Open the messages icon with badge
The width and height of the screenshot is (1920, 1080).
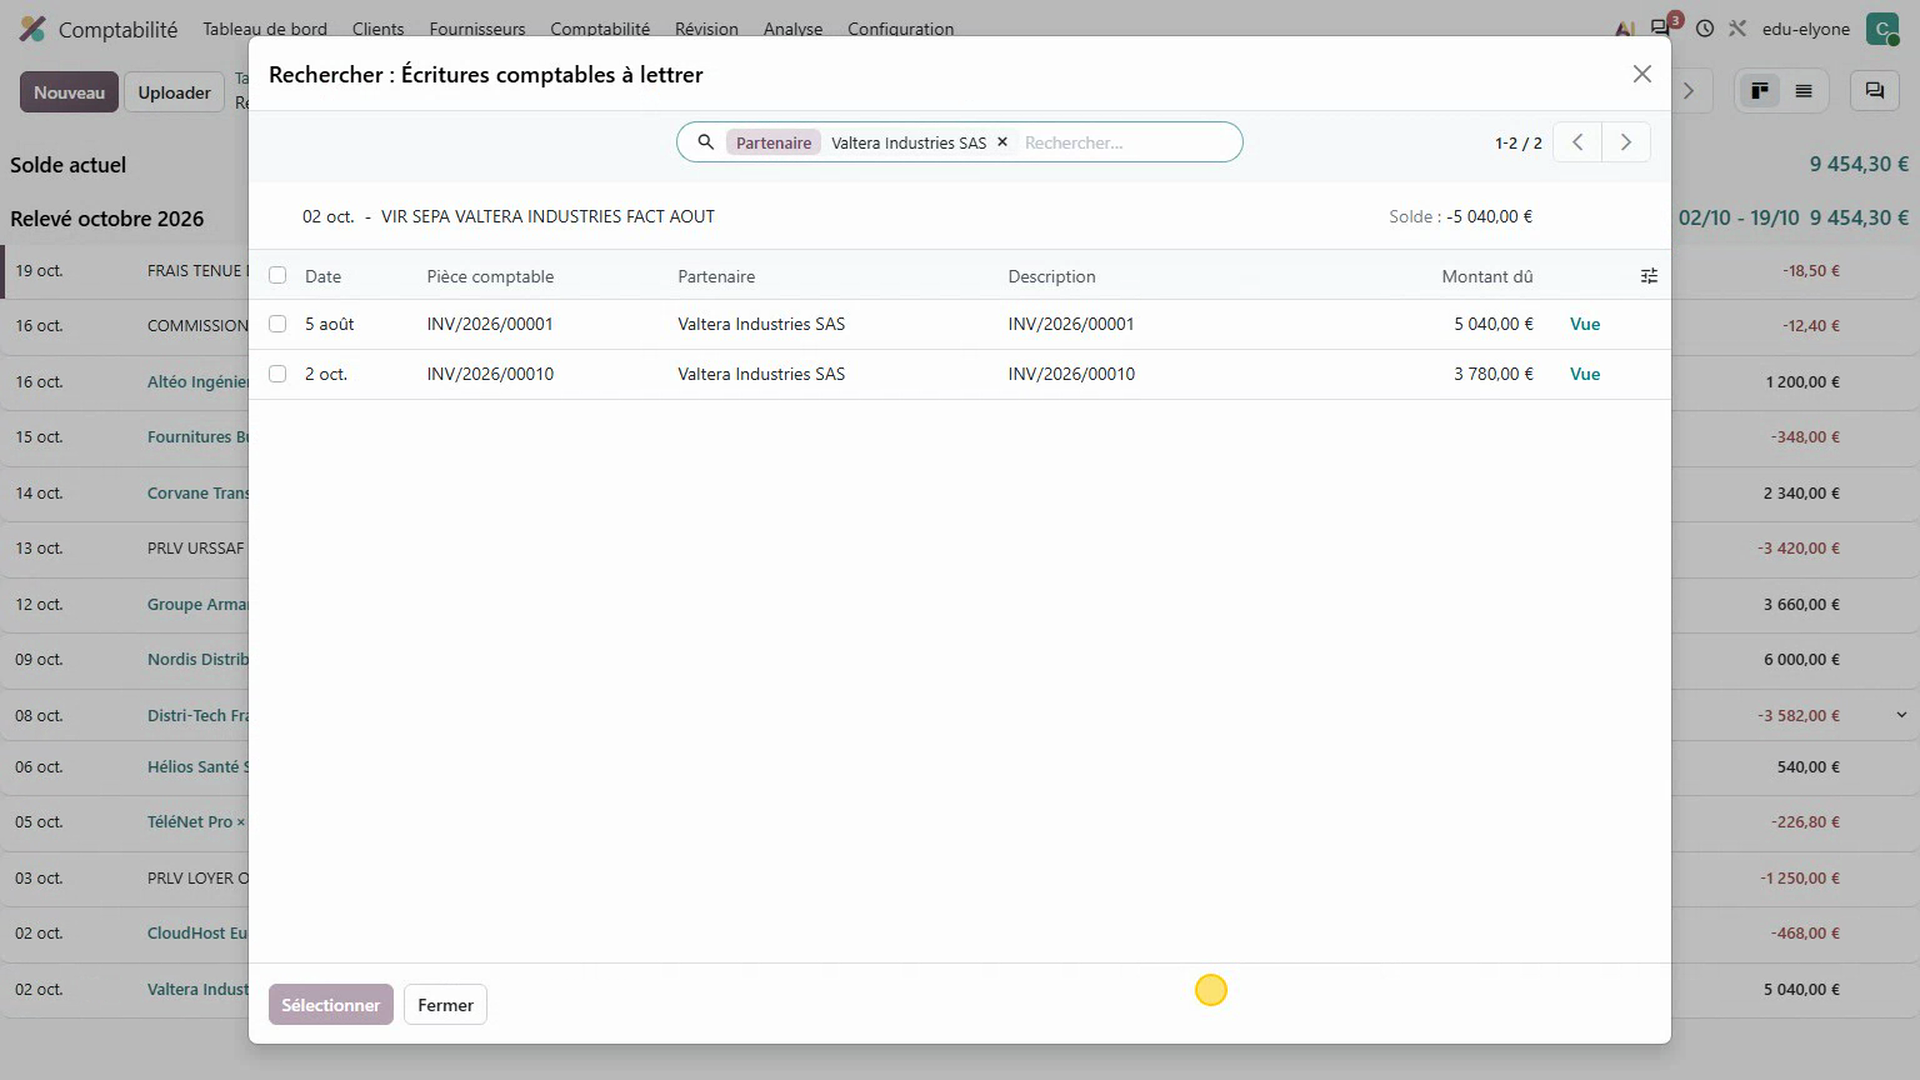coord(1662,27)
